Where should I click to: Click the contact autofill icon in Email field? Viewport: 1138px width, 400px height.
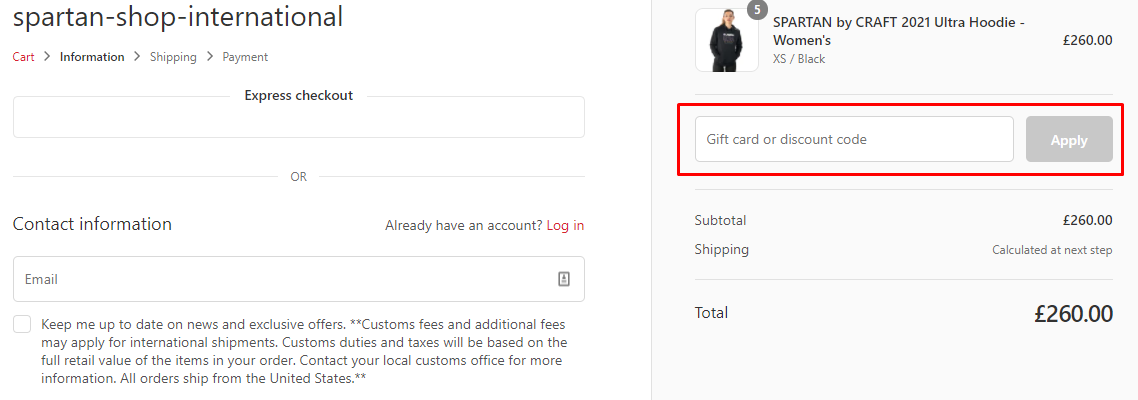[x=564, y=280]
